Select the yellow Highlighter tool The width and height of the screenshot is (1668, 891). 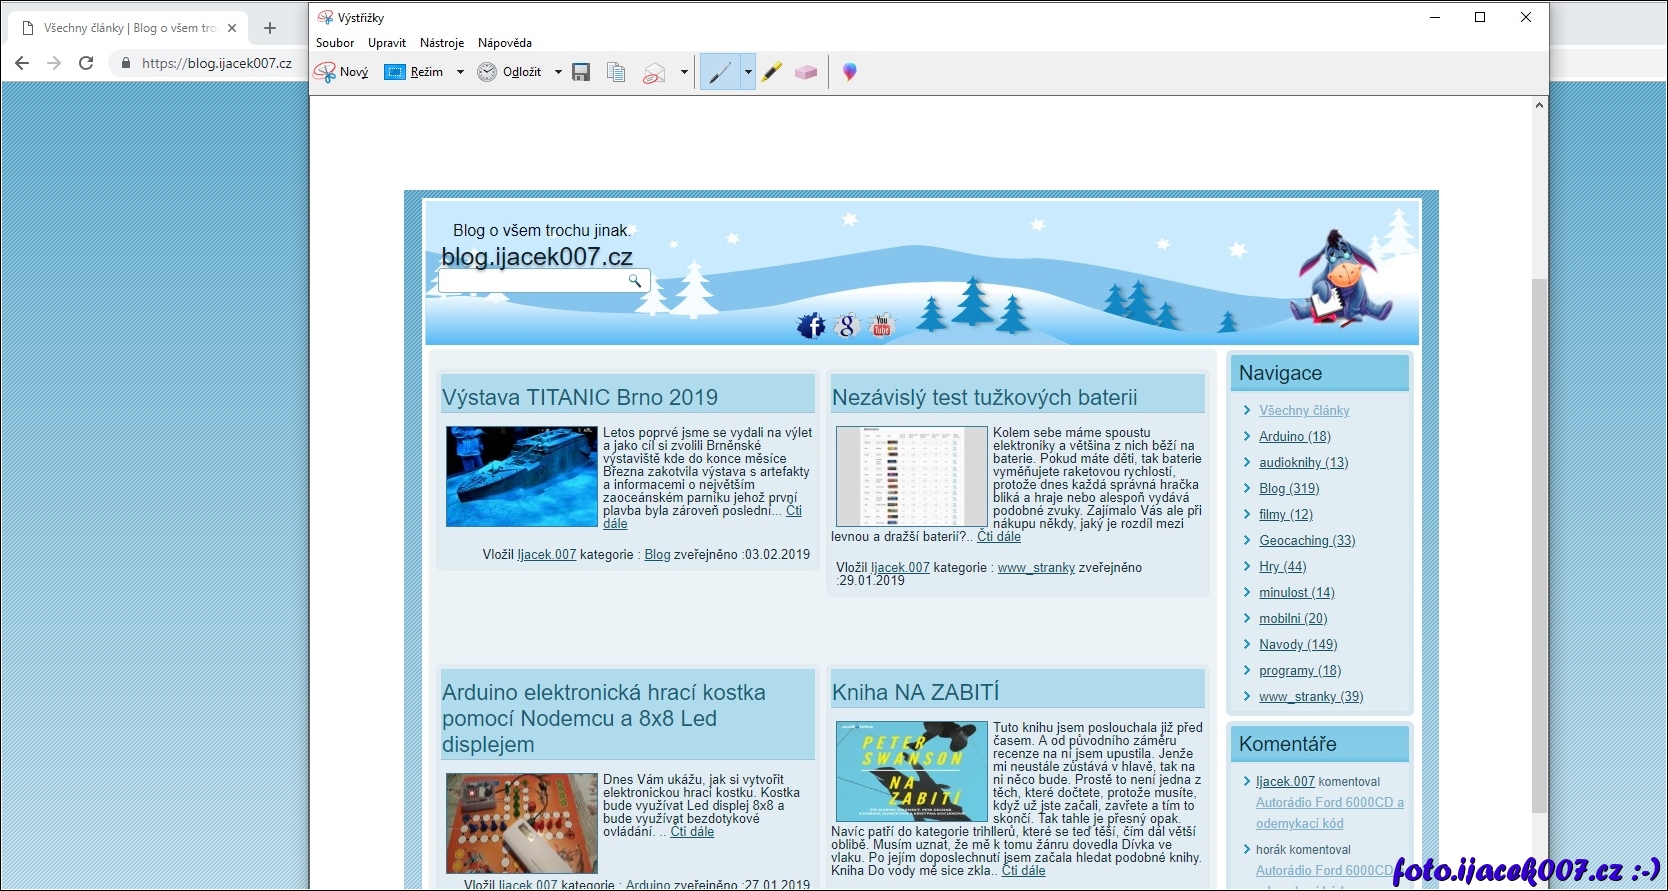tap(771, 72)
